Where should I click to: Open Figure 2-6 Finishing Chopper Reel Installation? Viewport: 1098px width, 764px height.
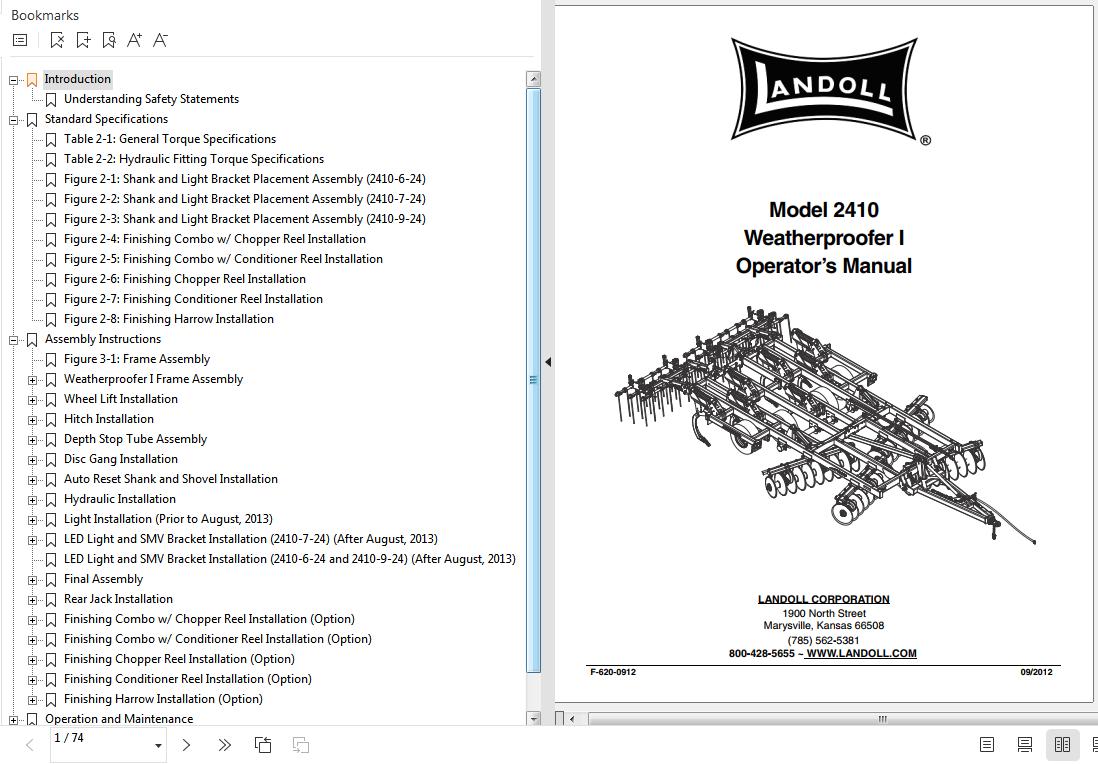click(x=185, y=279)
